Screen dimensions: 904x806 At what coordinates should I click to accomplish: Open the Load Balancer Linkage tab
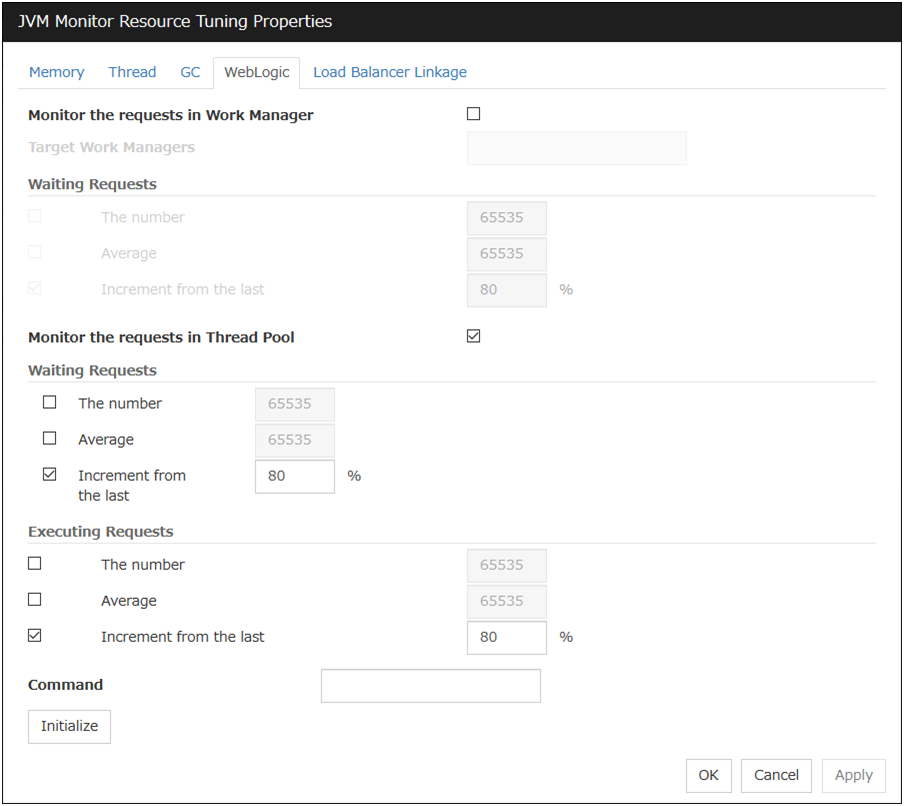(389, 72)
